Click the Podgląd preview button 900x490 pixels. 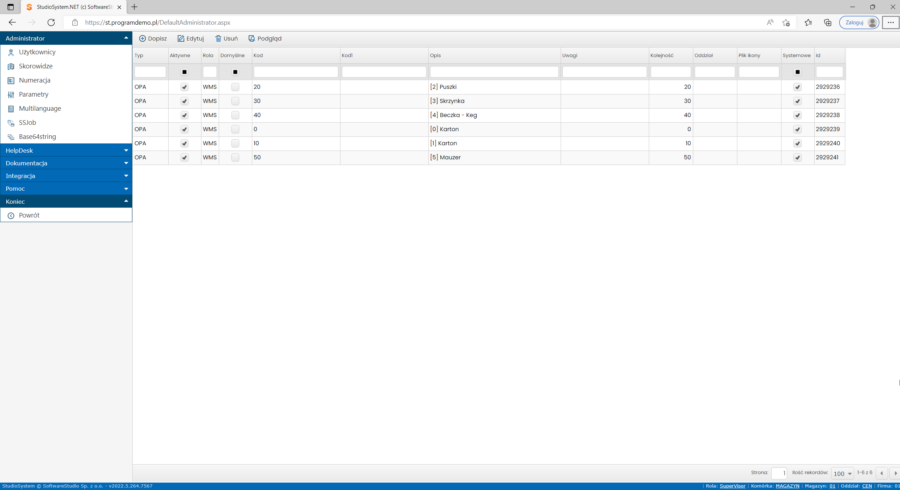click(265, 38)
